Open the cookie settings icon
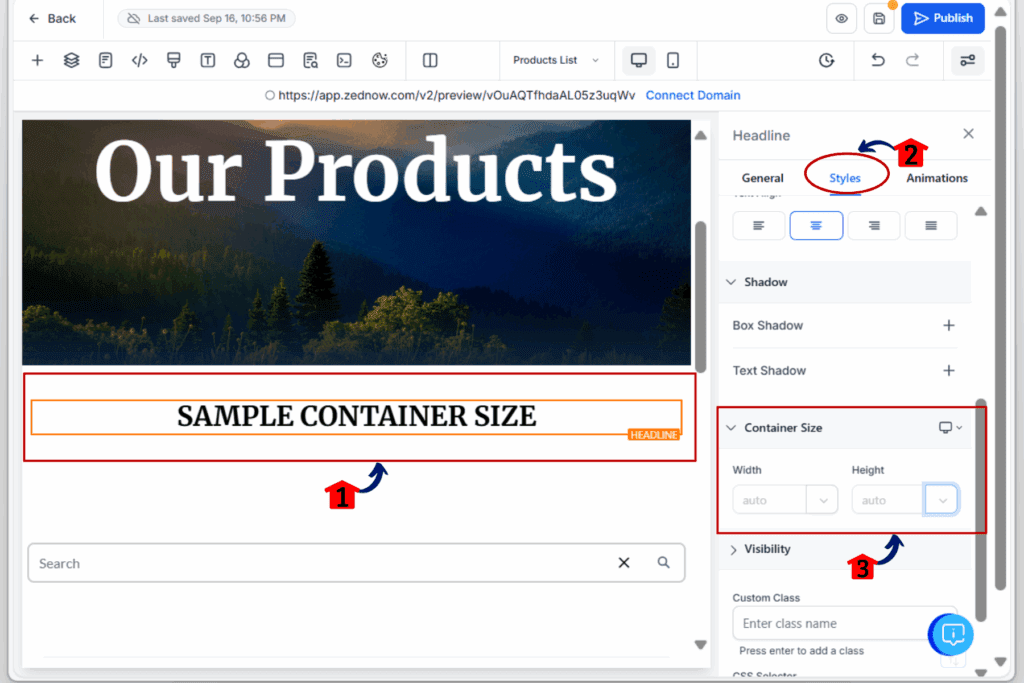Screen dimensions: 1024x683 pyautogui.click(x=379, y=60)
